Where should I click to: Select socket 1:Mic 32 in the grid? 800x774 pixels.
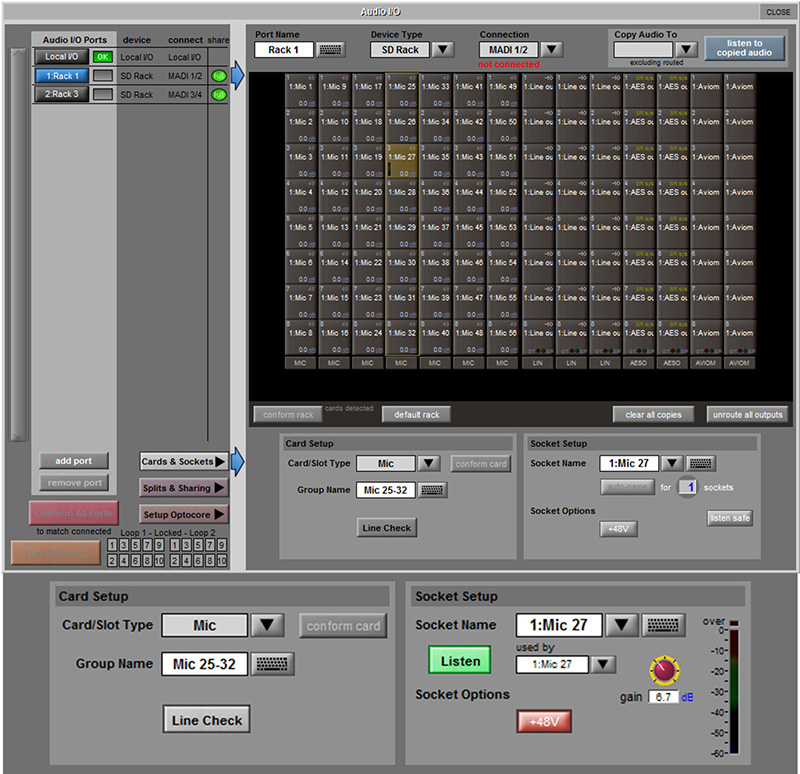click(x=402, y=337)
